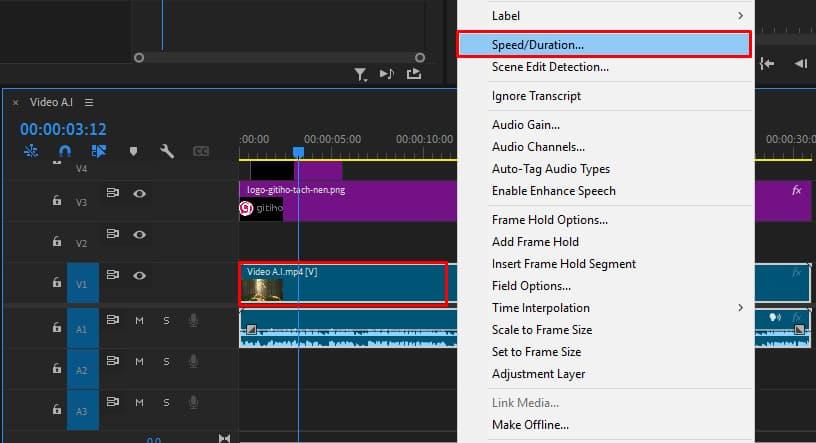Step back one frame button
Image resolution: width=816 pixels, height=443 pixels.
pos(800,64)
